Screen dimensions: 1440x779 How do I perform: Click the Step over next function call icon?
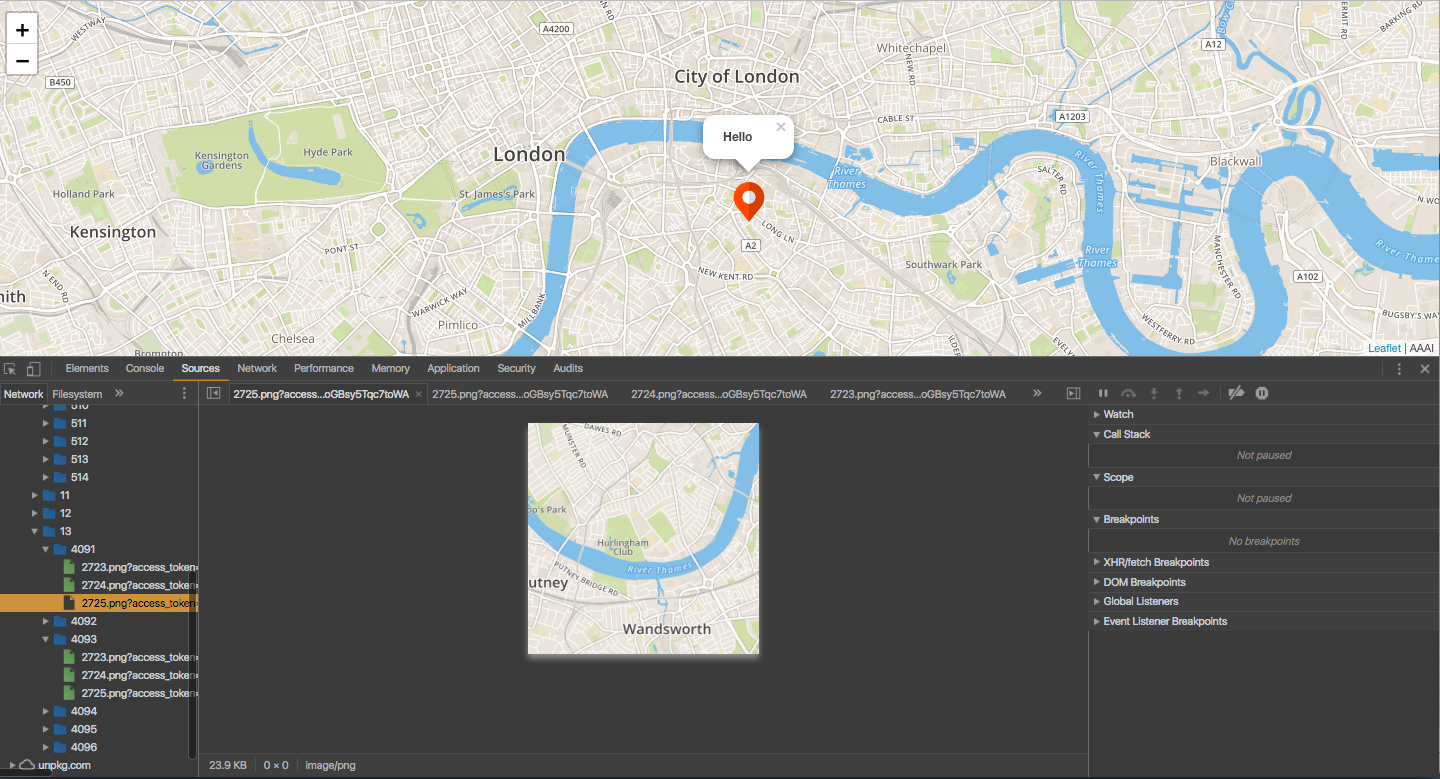(x=1127, y=392)
